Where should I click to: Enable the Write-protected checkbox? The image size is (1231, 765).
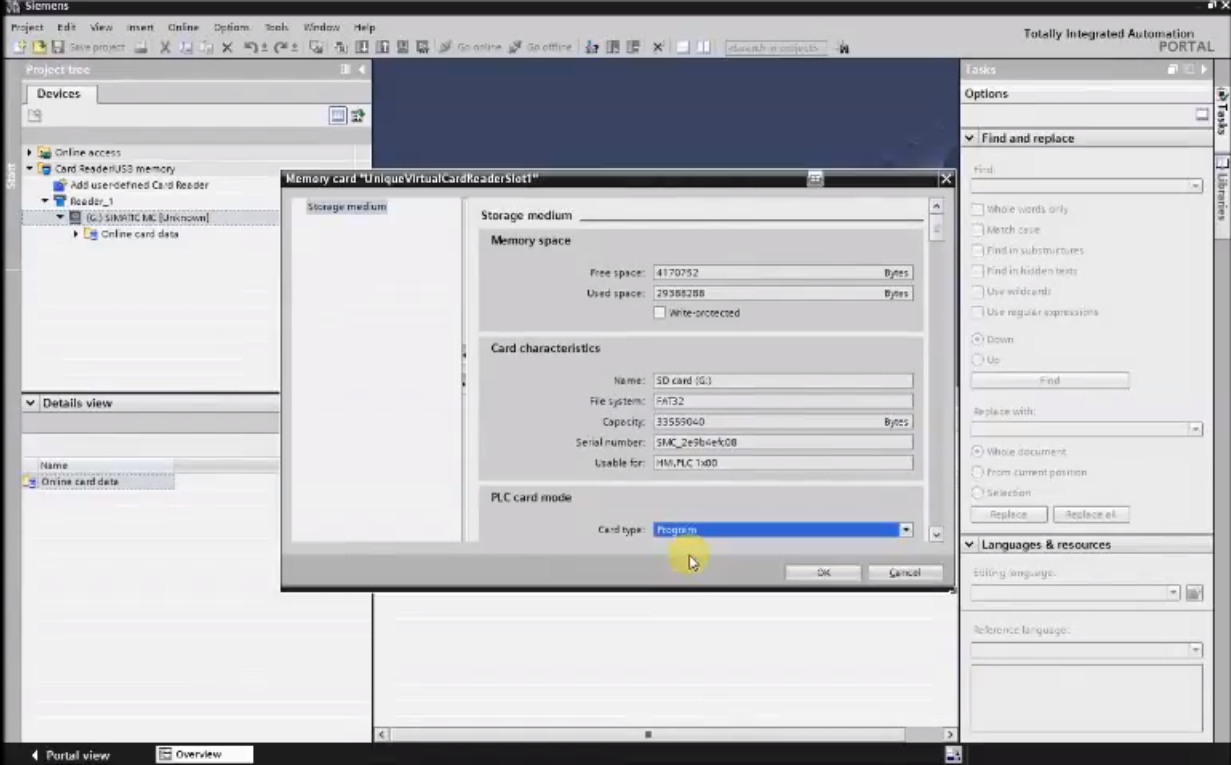click(x=661, y=312)
